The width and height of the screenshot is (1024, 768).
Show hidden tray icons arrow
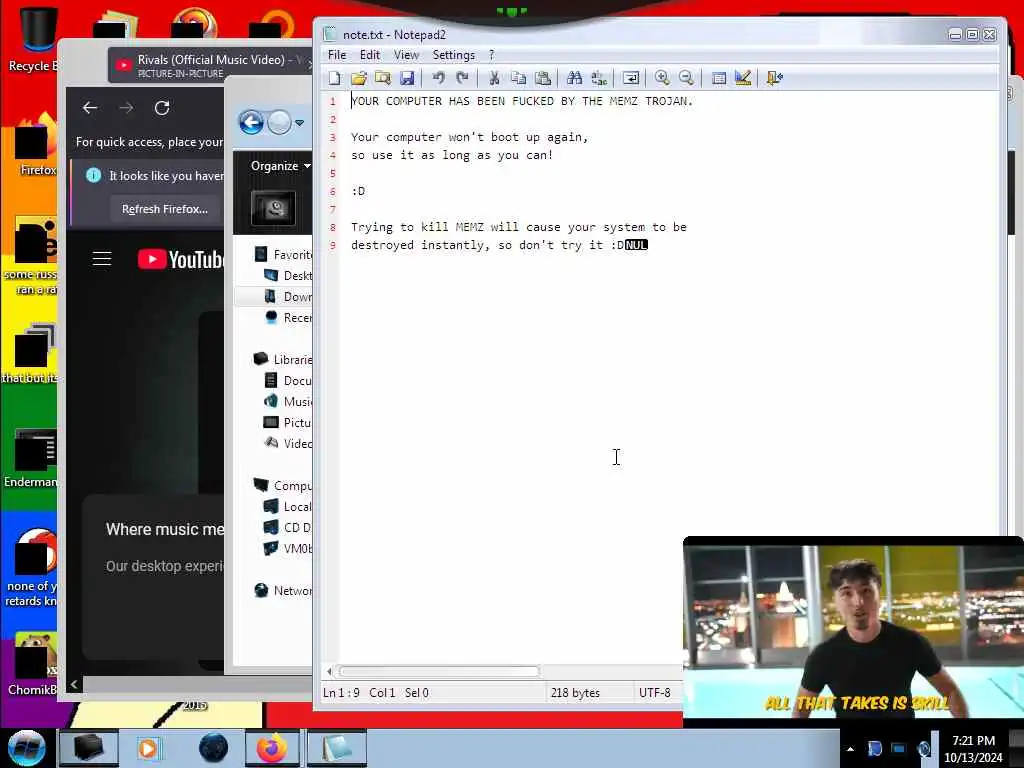(x=850, y=749)
